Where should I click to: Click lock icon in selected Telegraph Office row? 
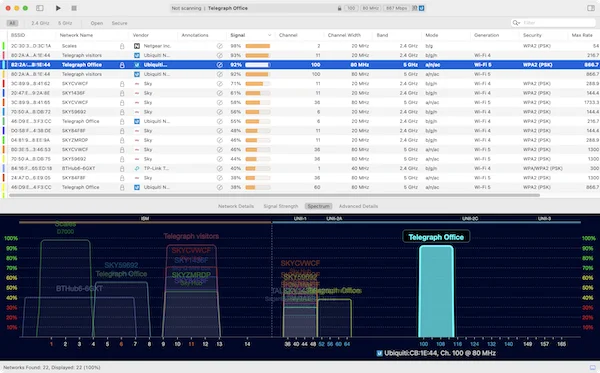122,65
